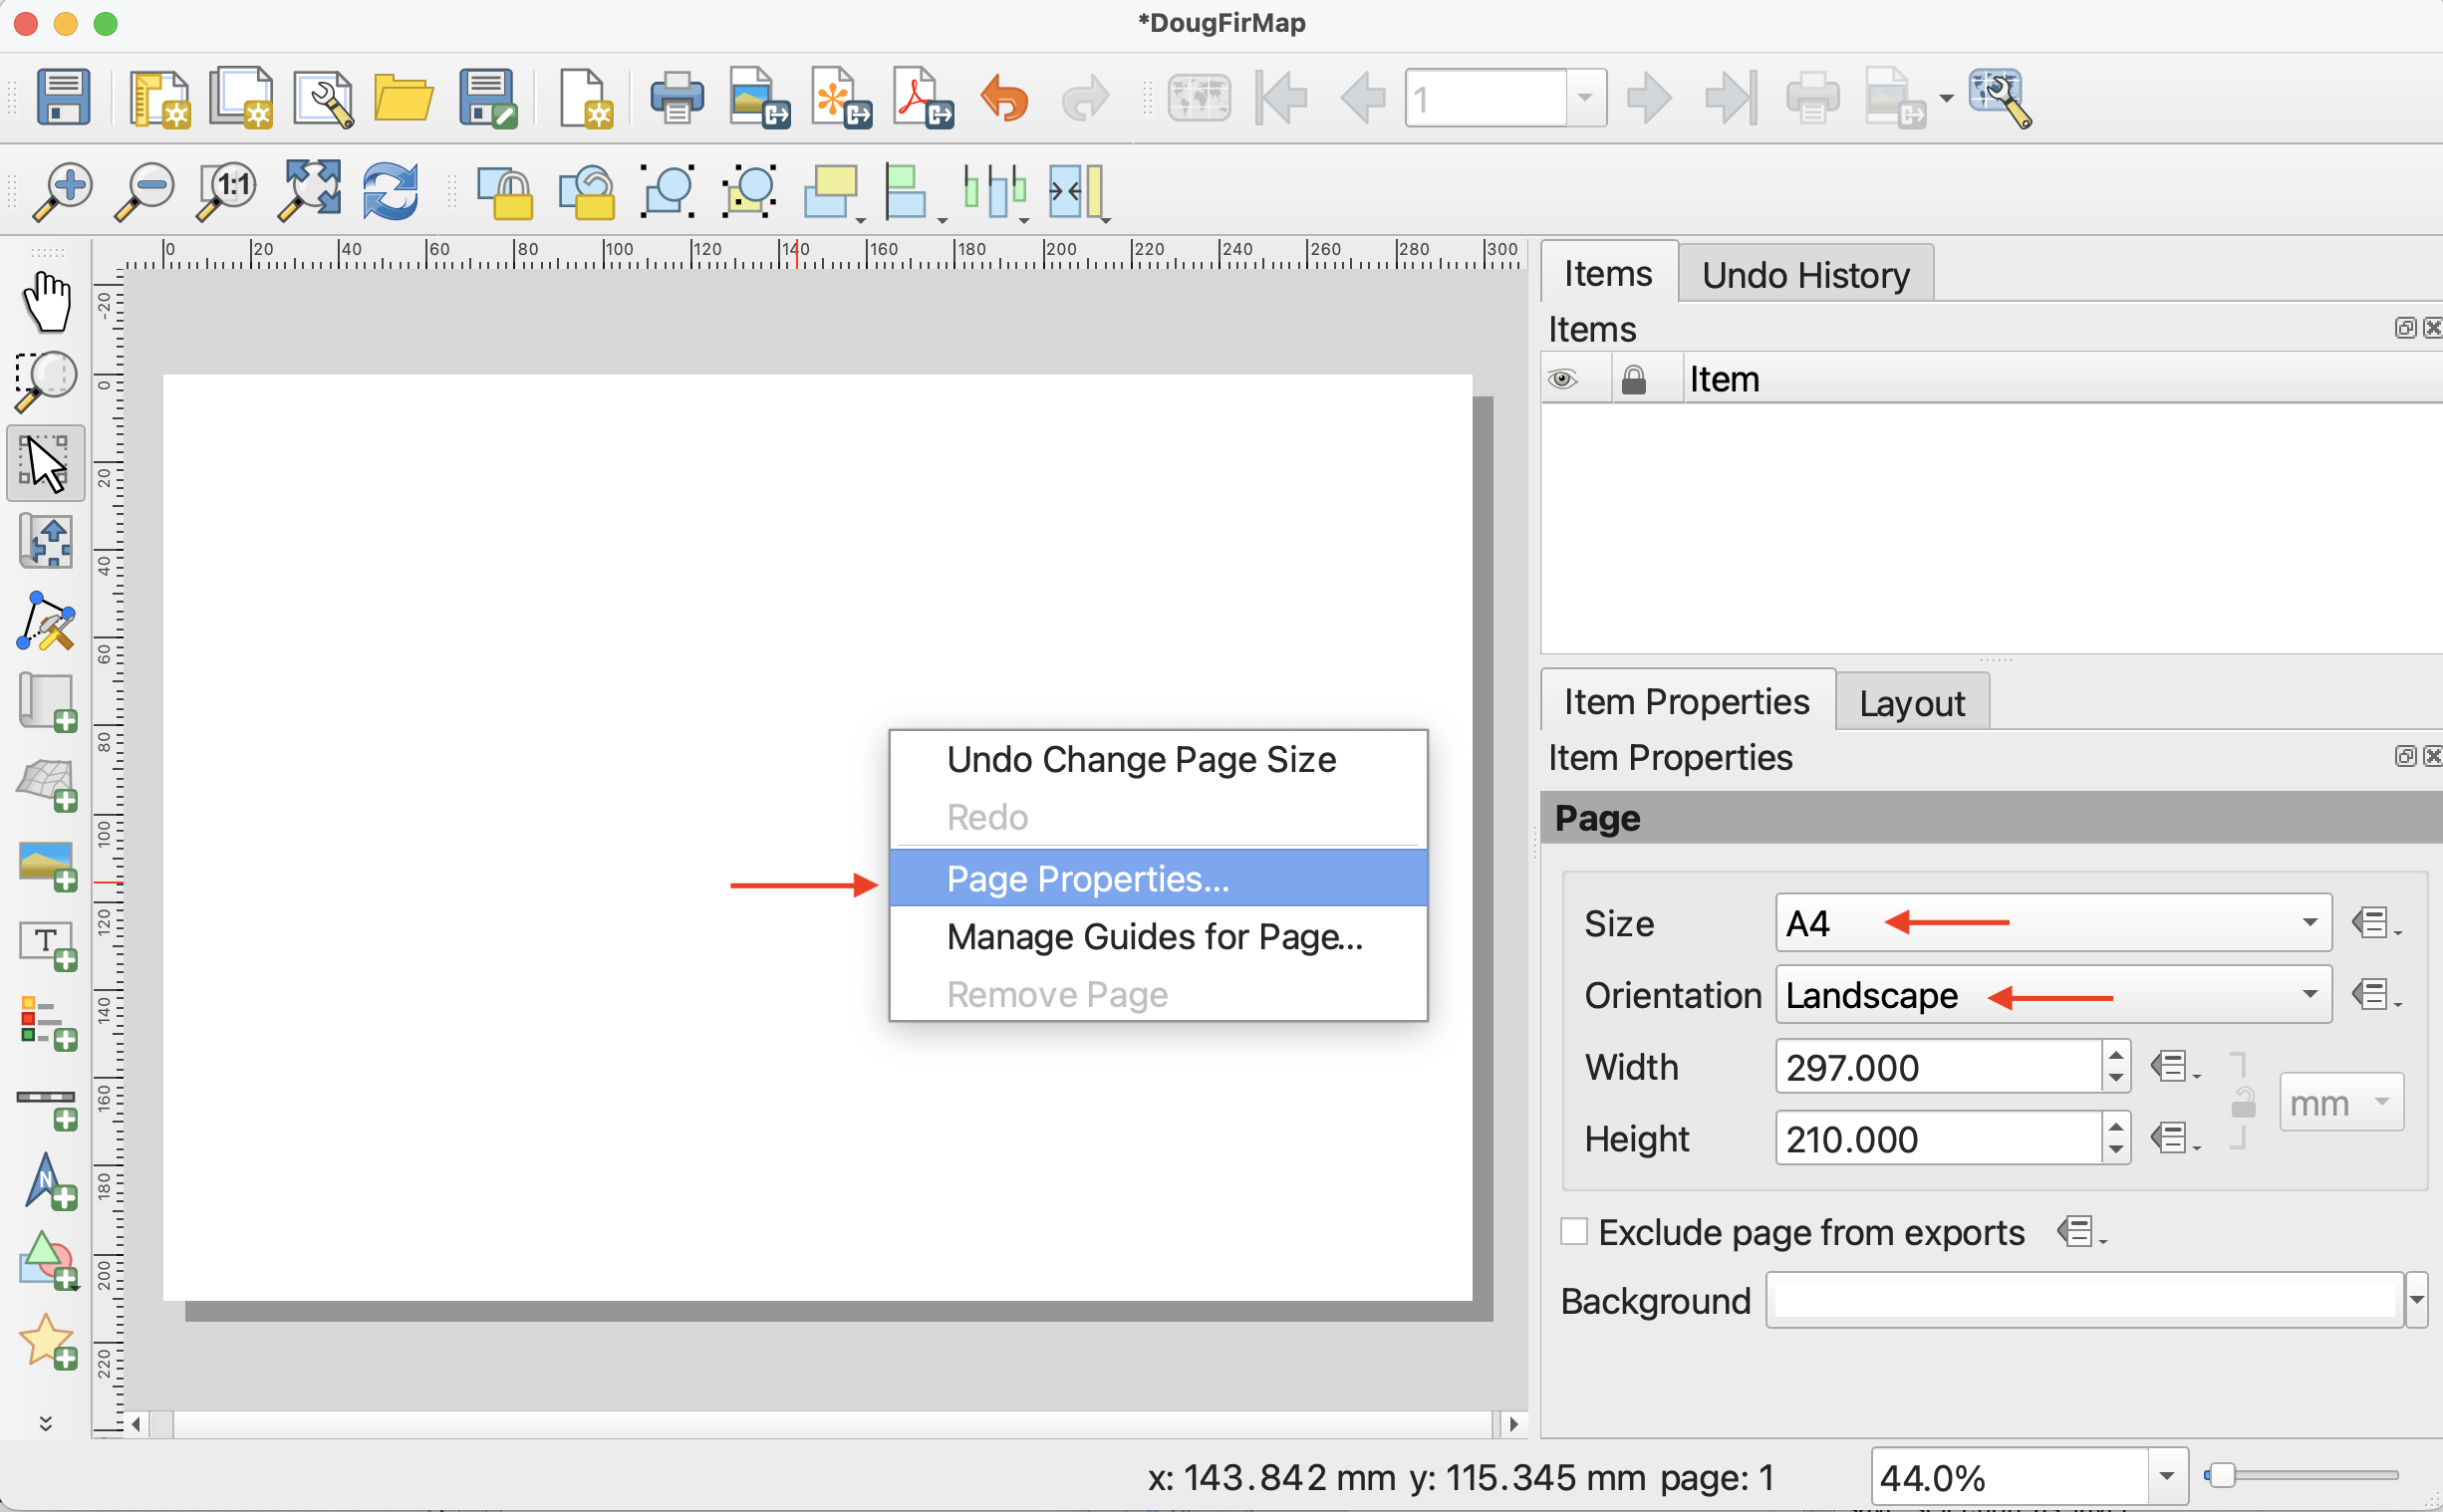2443x1512 pixels.
Task: Click the Add Legend tool
Action: [x=46, y=1022]
